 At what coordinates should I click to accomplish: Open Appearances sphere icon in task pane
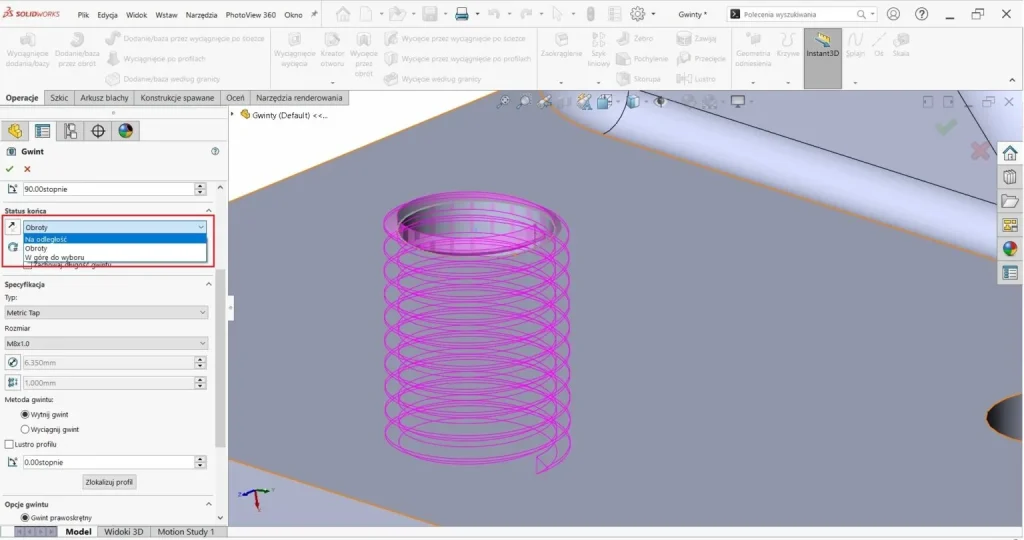click(1010, 249)
